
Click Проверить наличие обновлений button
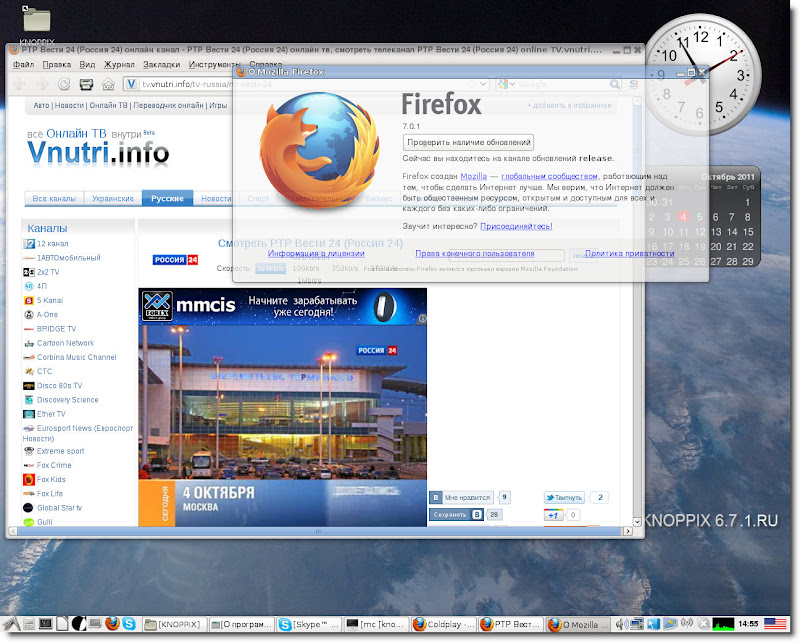(468, 142)
